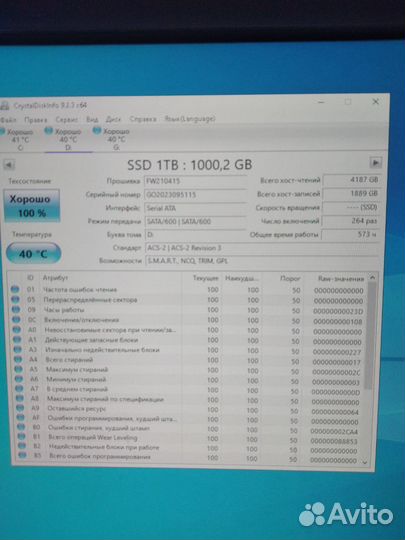Click the CrystalDiskInfo title bar app icon
This screenshot has width=405, height=540.
[x=4, y=106]
